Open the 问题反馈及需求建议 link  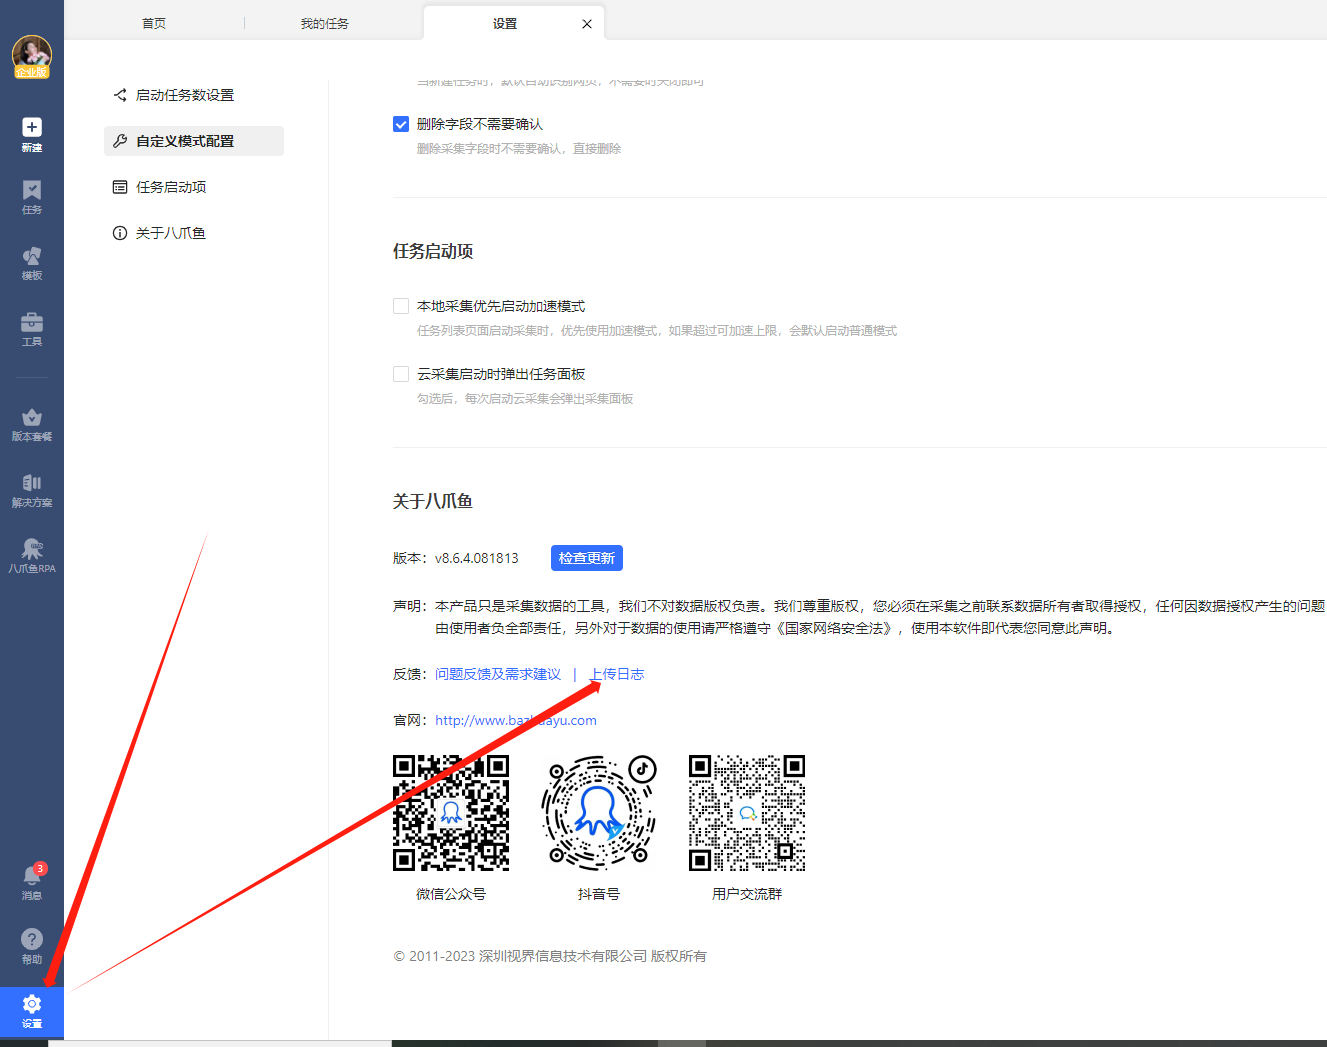[x=498, y=674]
